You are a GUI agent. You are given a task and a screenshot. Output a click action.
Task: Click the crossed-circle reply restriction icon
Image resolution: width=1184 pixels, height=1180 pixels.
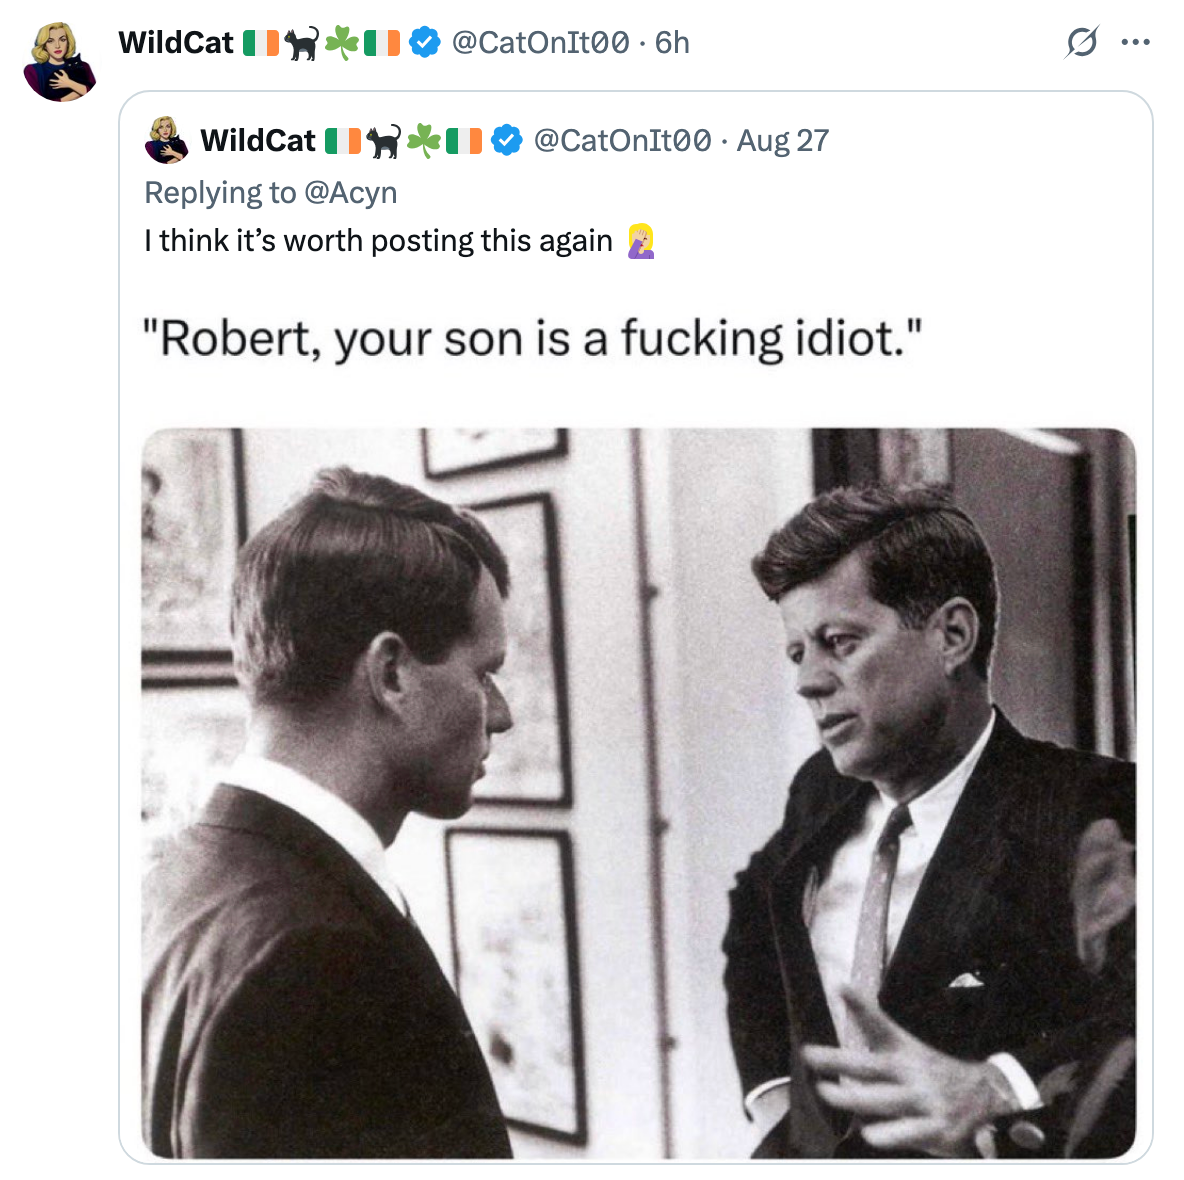pyautogui.click(x=1080, y=42)
